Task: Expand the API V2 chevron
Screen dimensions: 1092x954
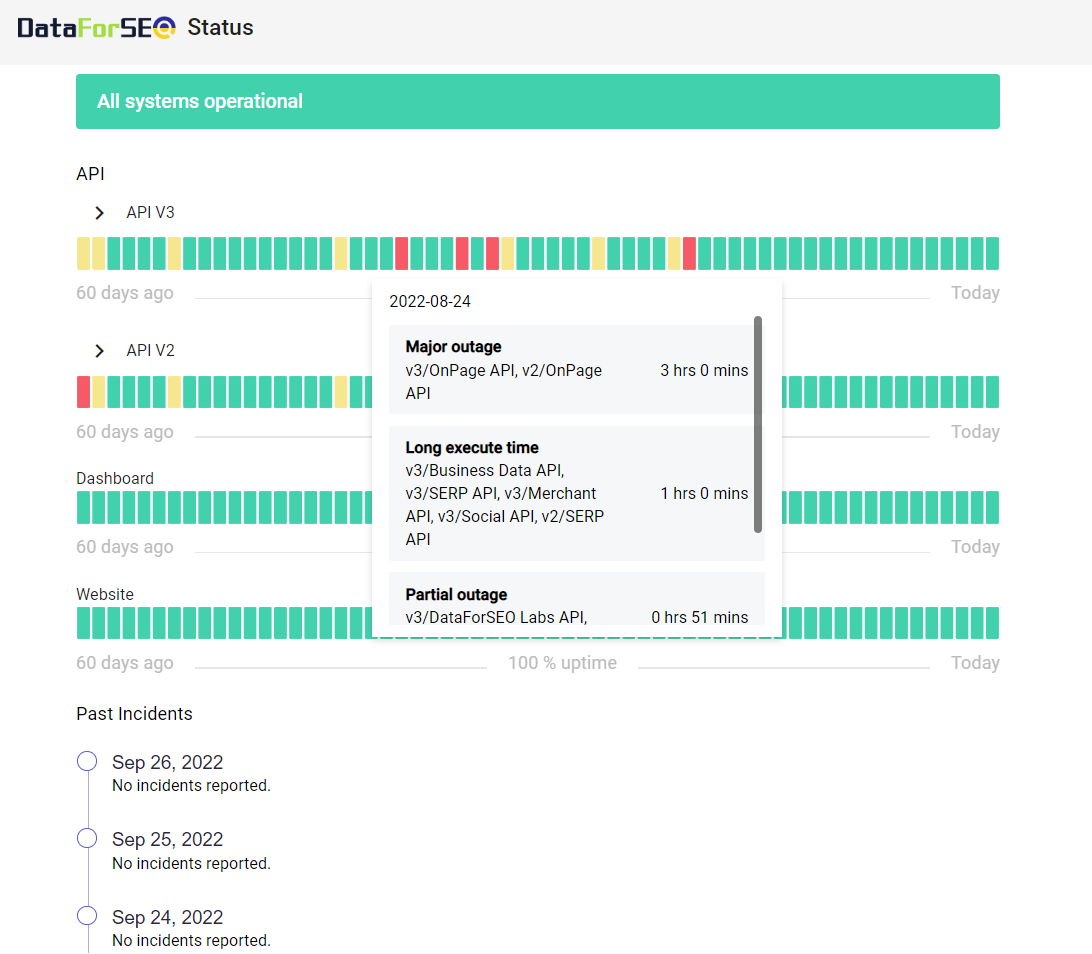Action: coord(100,351)
